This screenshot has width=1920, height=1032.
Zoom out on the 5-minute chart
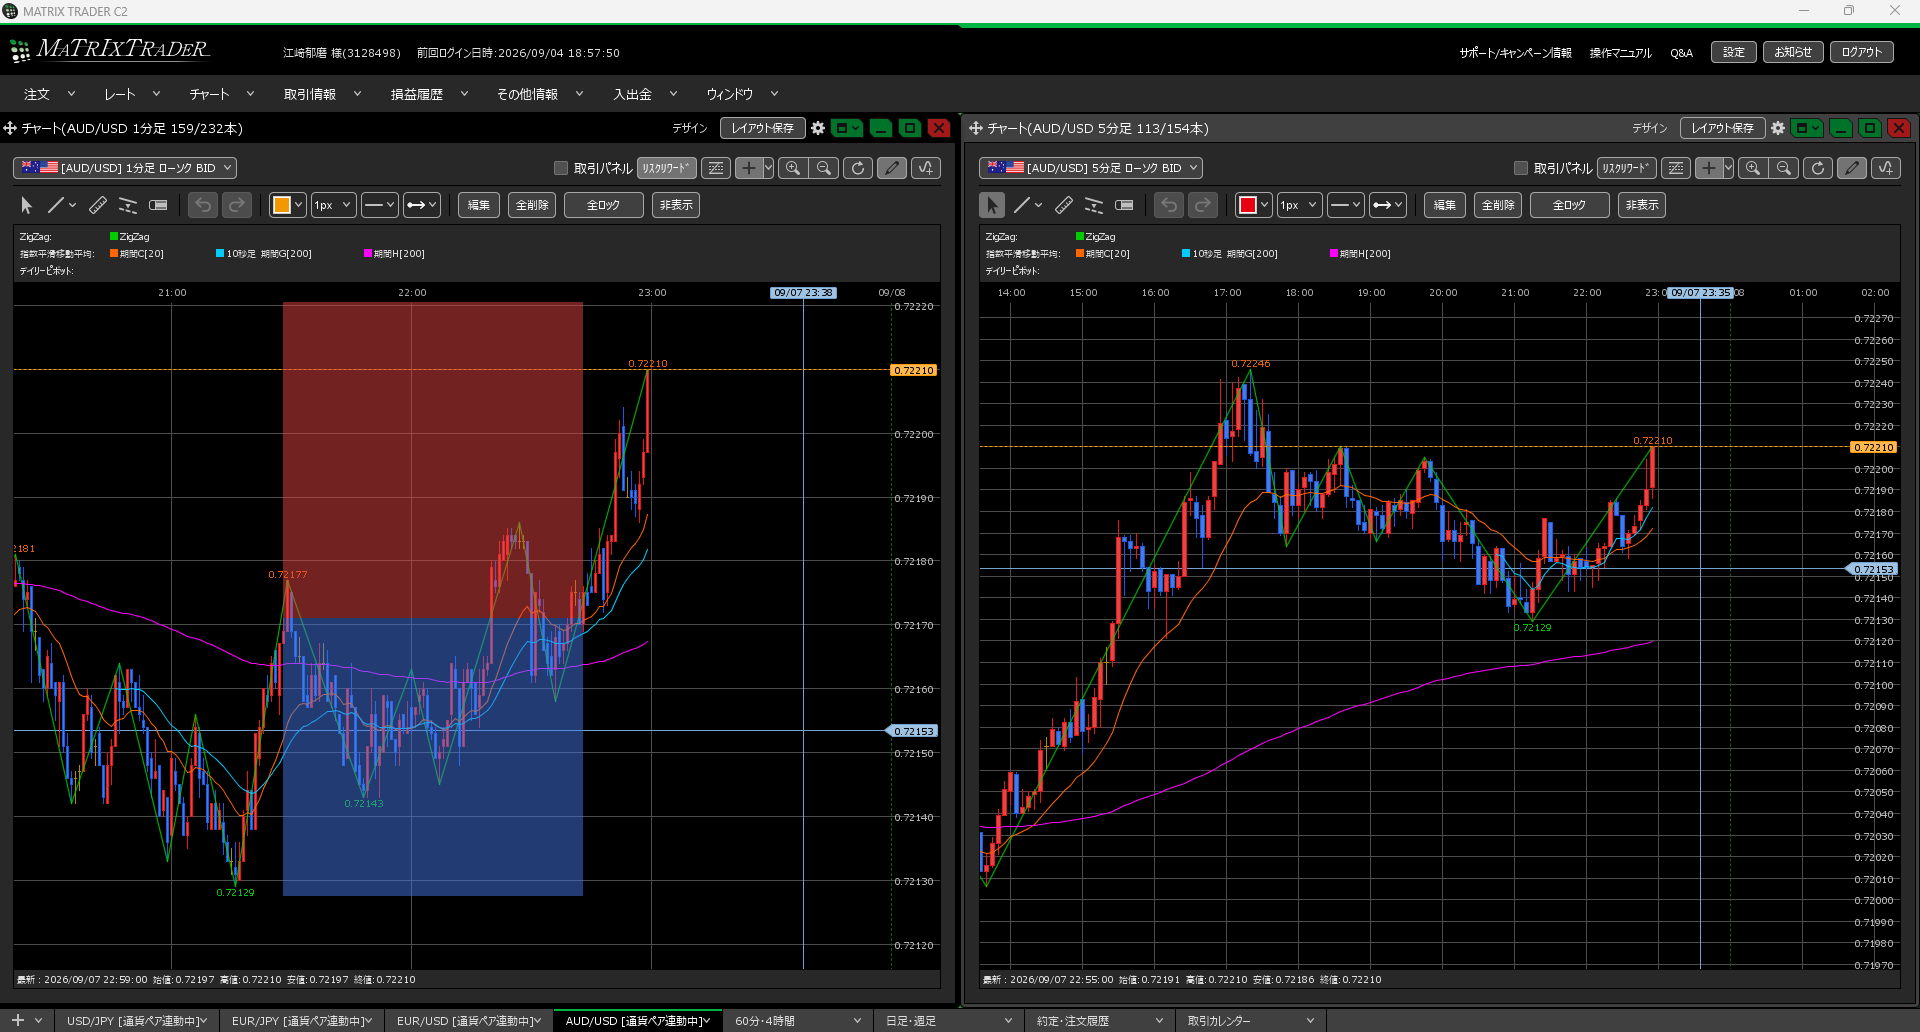1784,168
